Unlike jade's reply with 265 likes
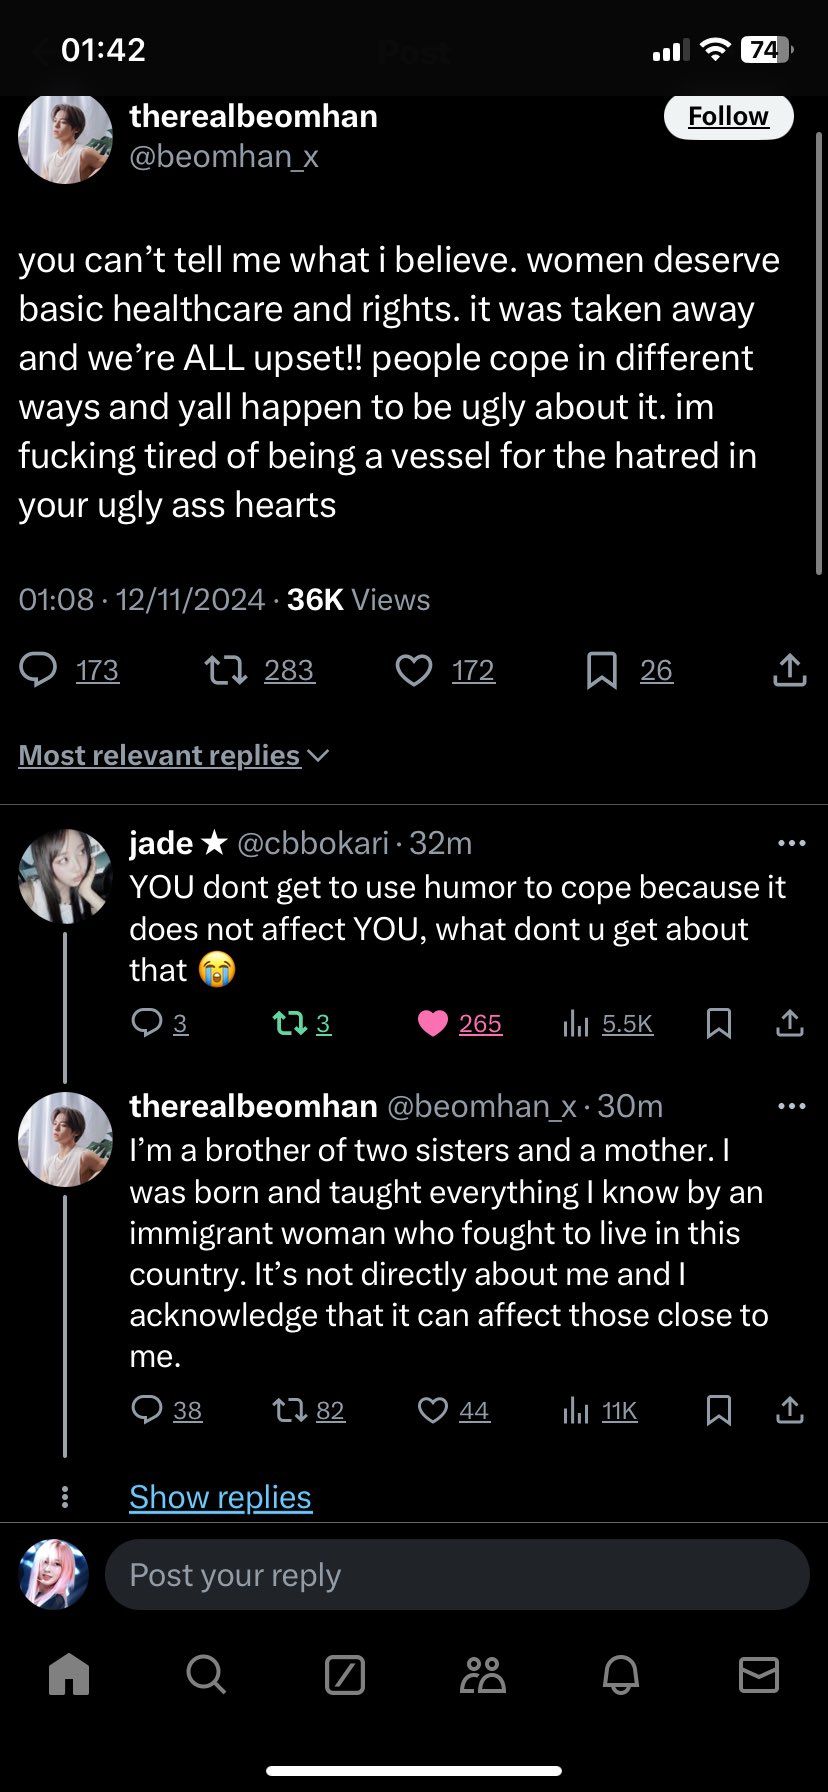 433,1023
